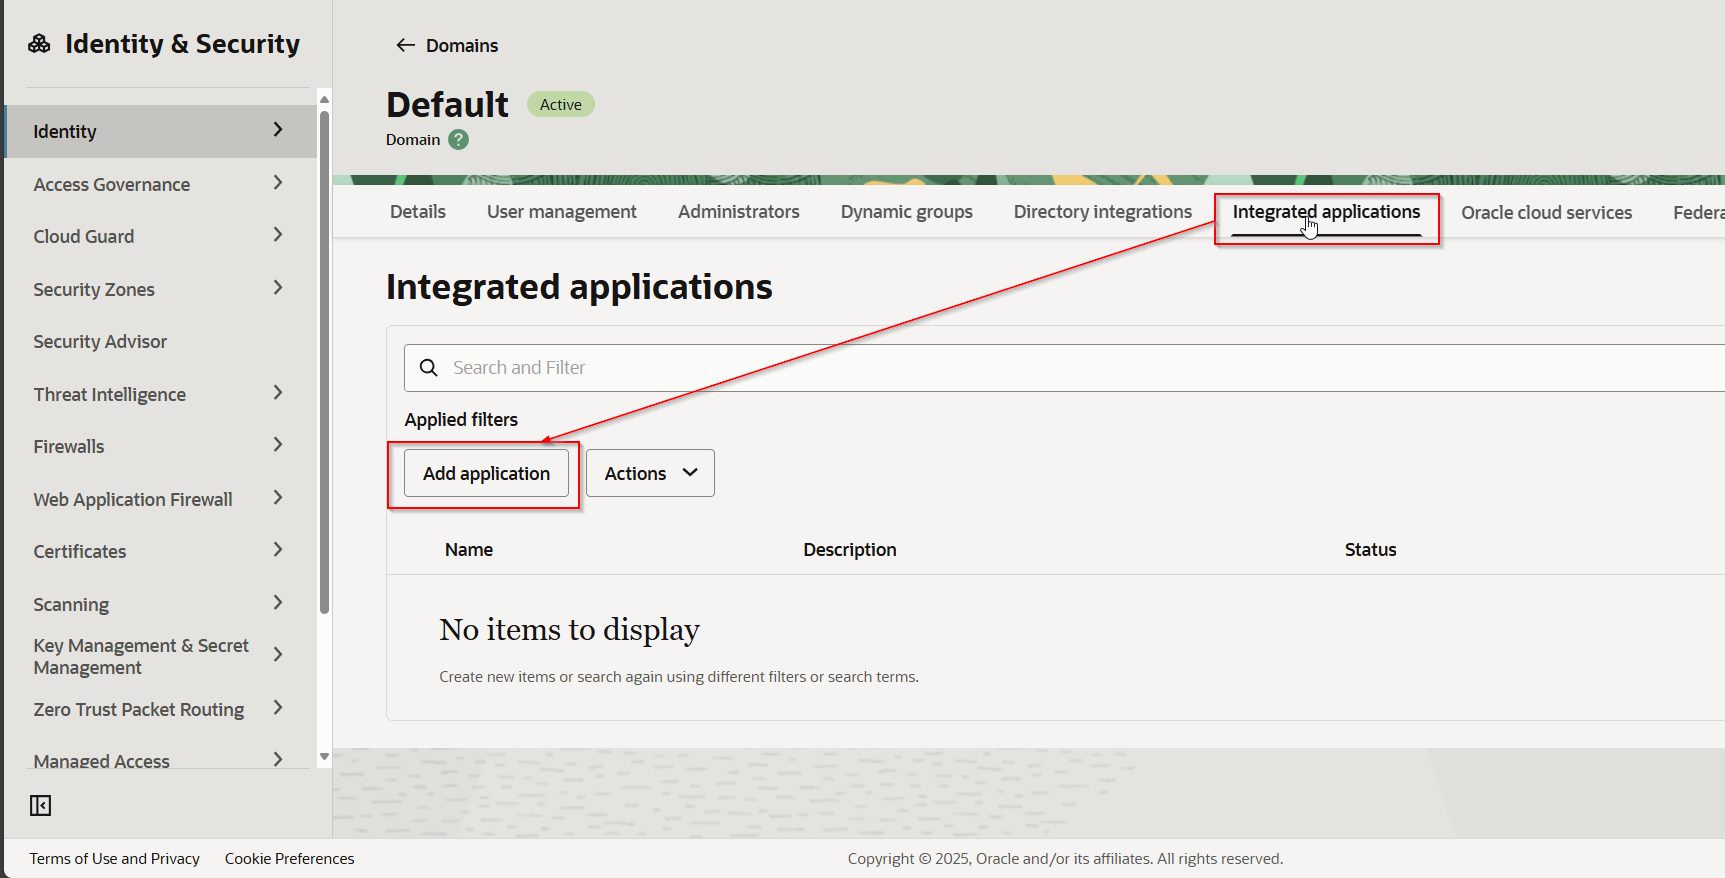Select the Dynamic groups tab
Viewport: 1725px width, 878px height.
tap(907, 212)
